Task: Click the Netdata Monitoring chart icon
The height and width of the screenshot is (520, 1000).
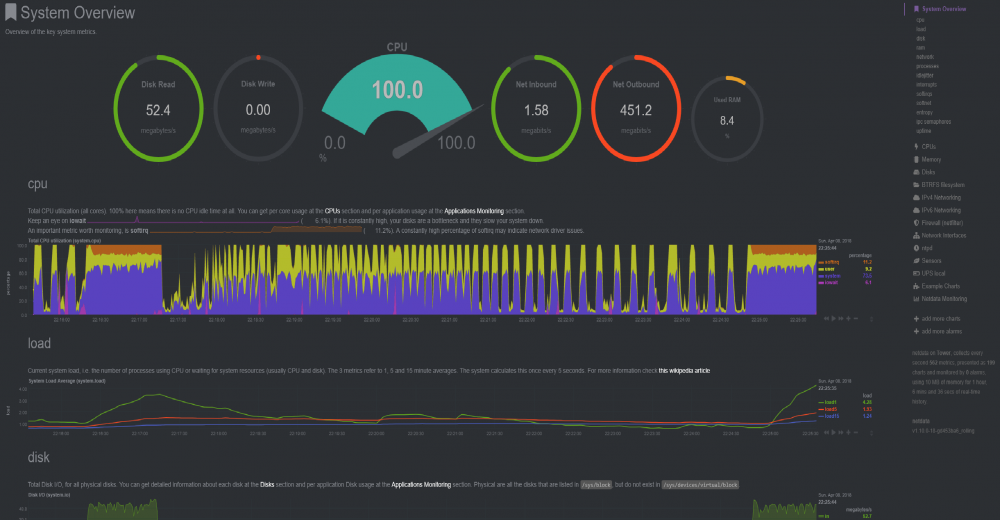Action: (x=916, y=299)
